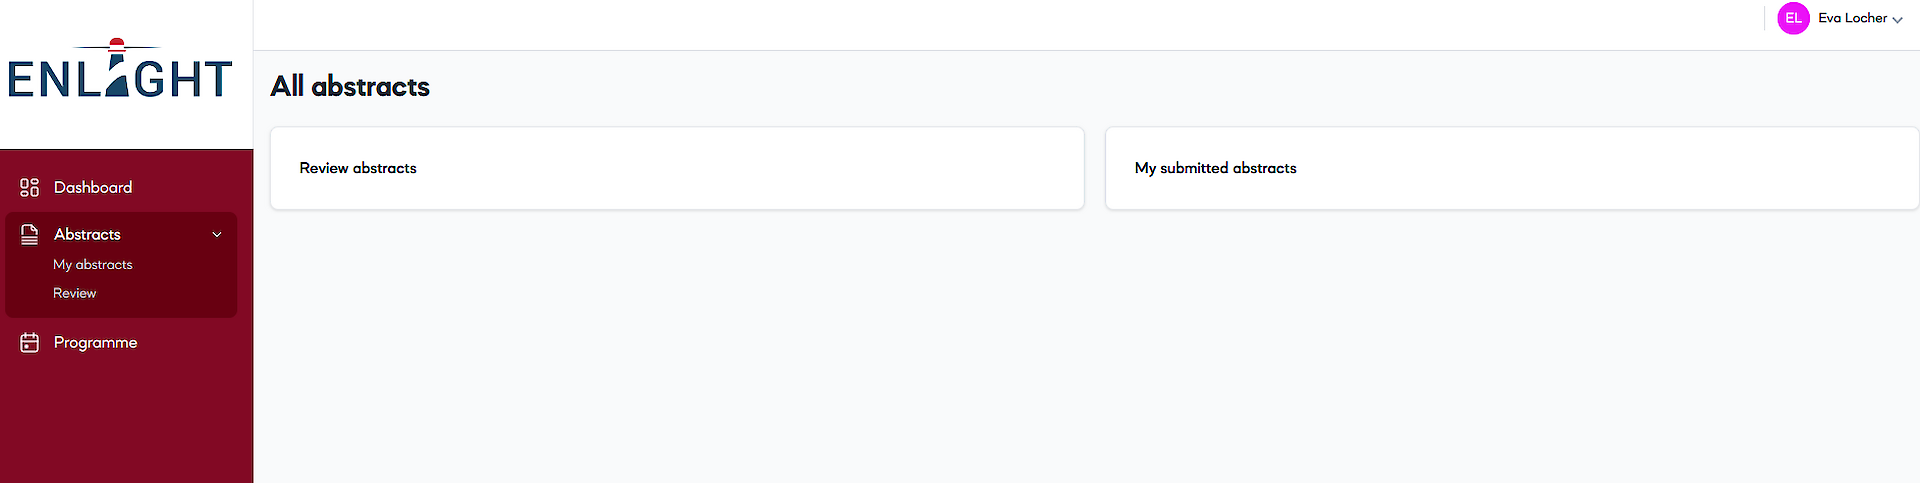Screen dimensions: 1920x483
Task: Click the EL user avatar circle
Action: (x=1793, y=18)
